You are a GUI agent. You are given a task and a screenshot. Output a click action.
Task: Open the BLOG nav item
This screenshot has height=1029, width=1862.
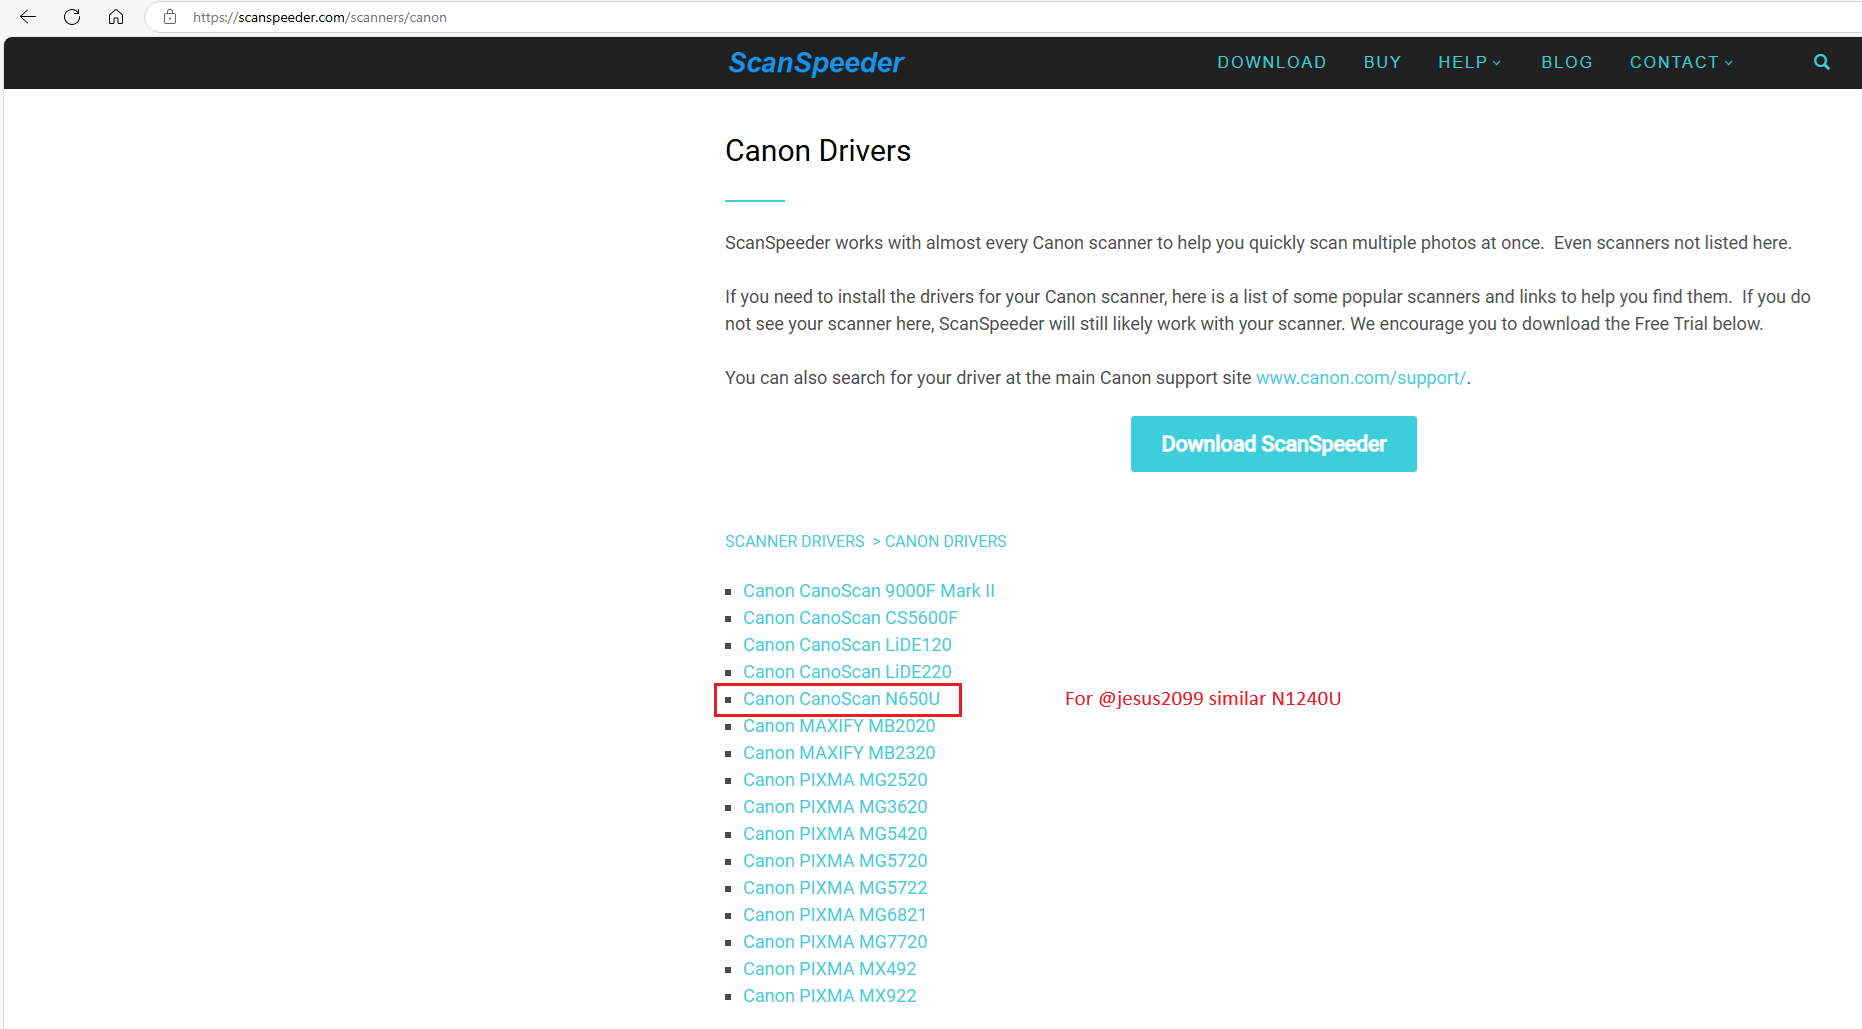tap(1567, 62)
